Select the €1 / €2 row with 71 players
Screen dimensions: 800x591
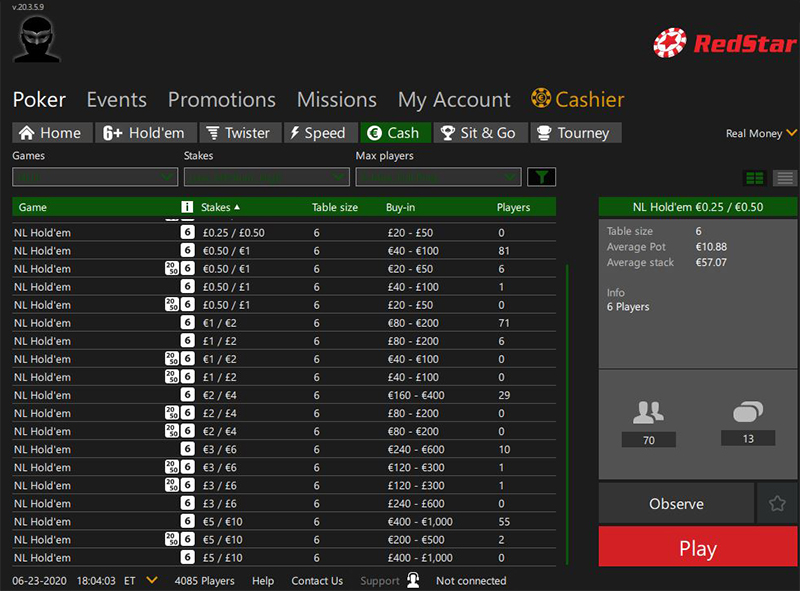pos(284,323)
